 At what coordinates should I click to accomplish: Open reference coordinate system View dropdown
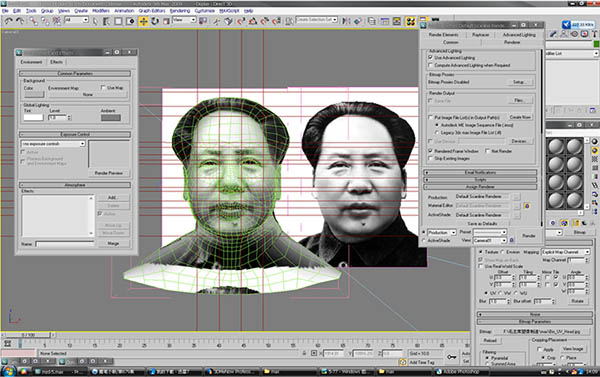[184, 20]
